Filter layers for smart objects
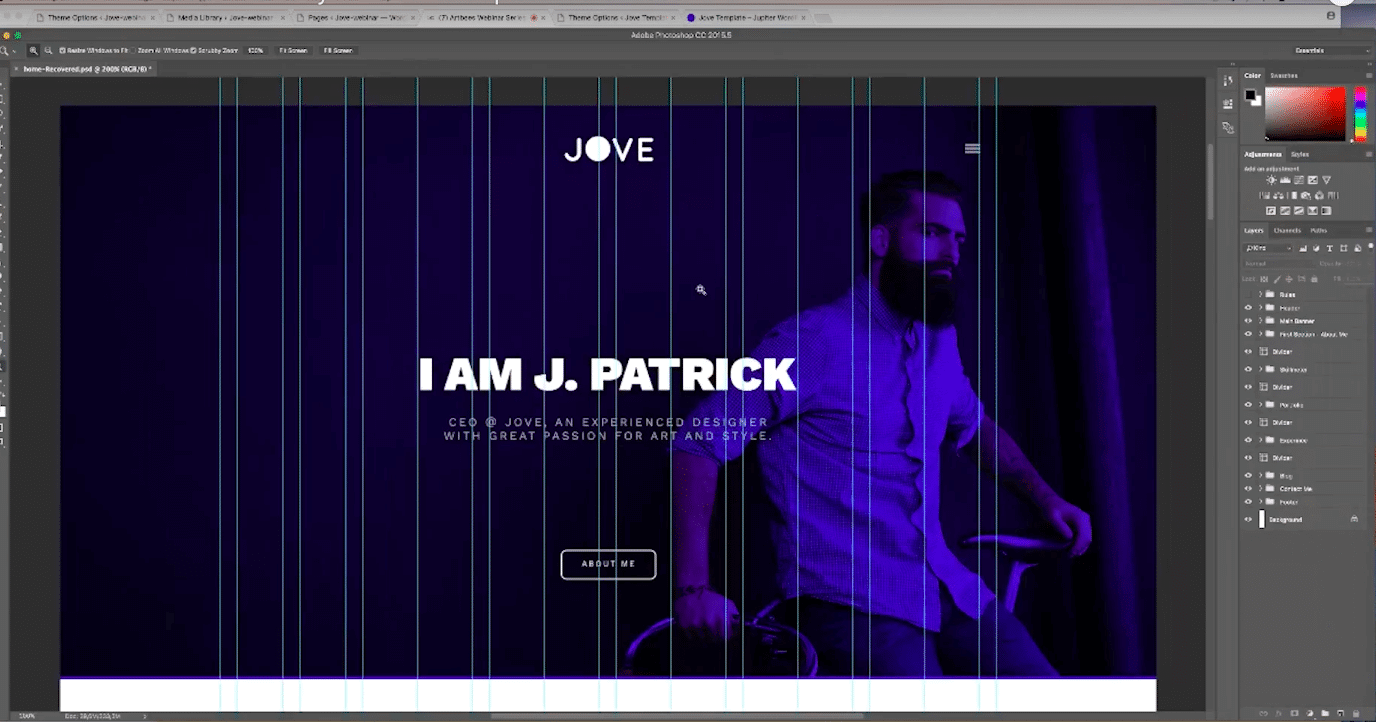 coord(1357,248)
